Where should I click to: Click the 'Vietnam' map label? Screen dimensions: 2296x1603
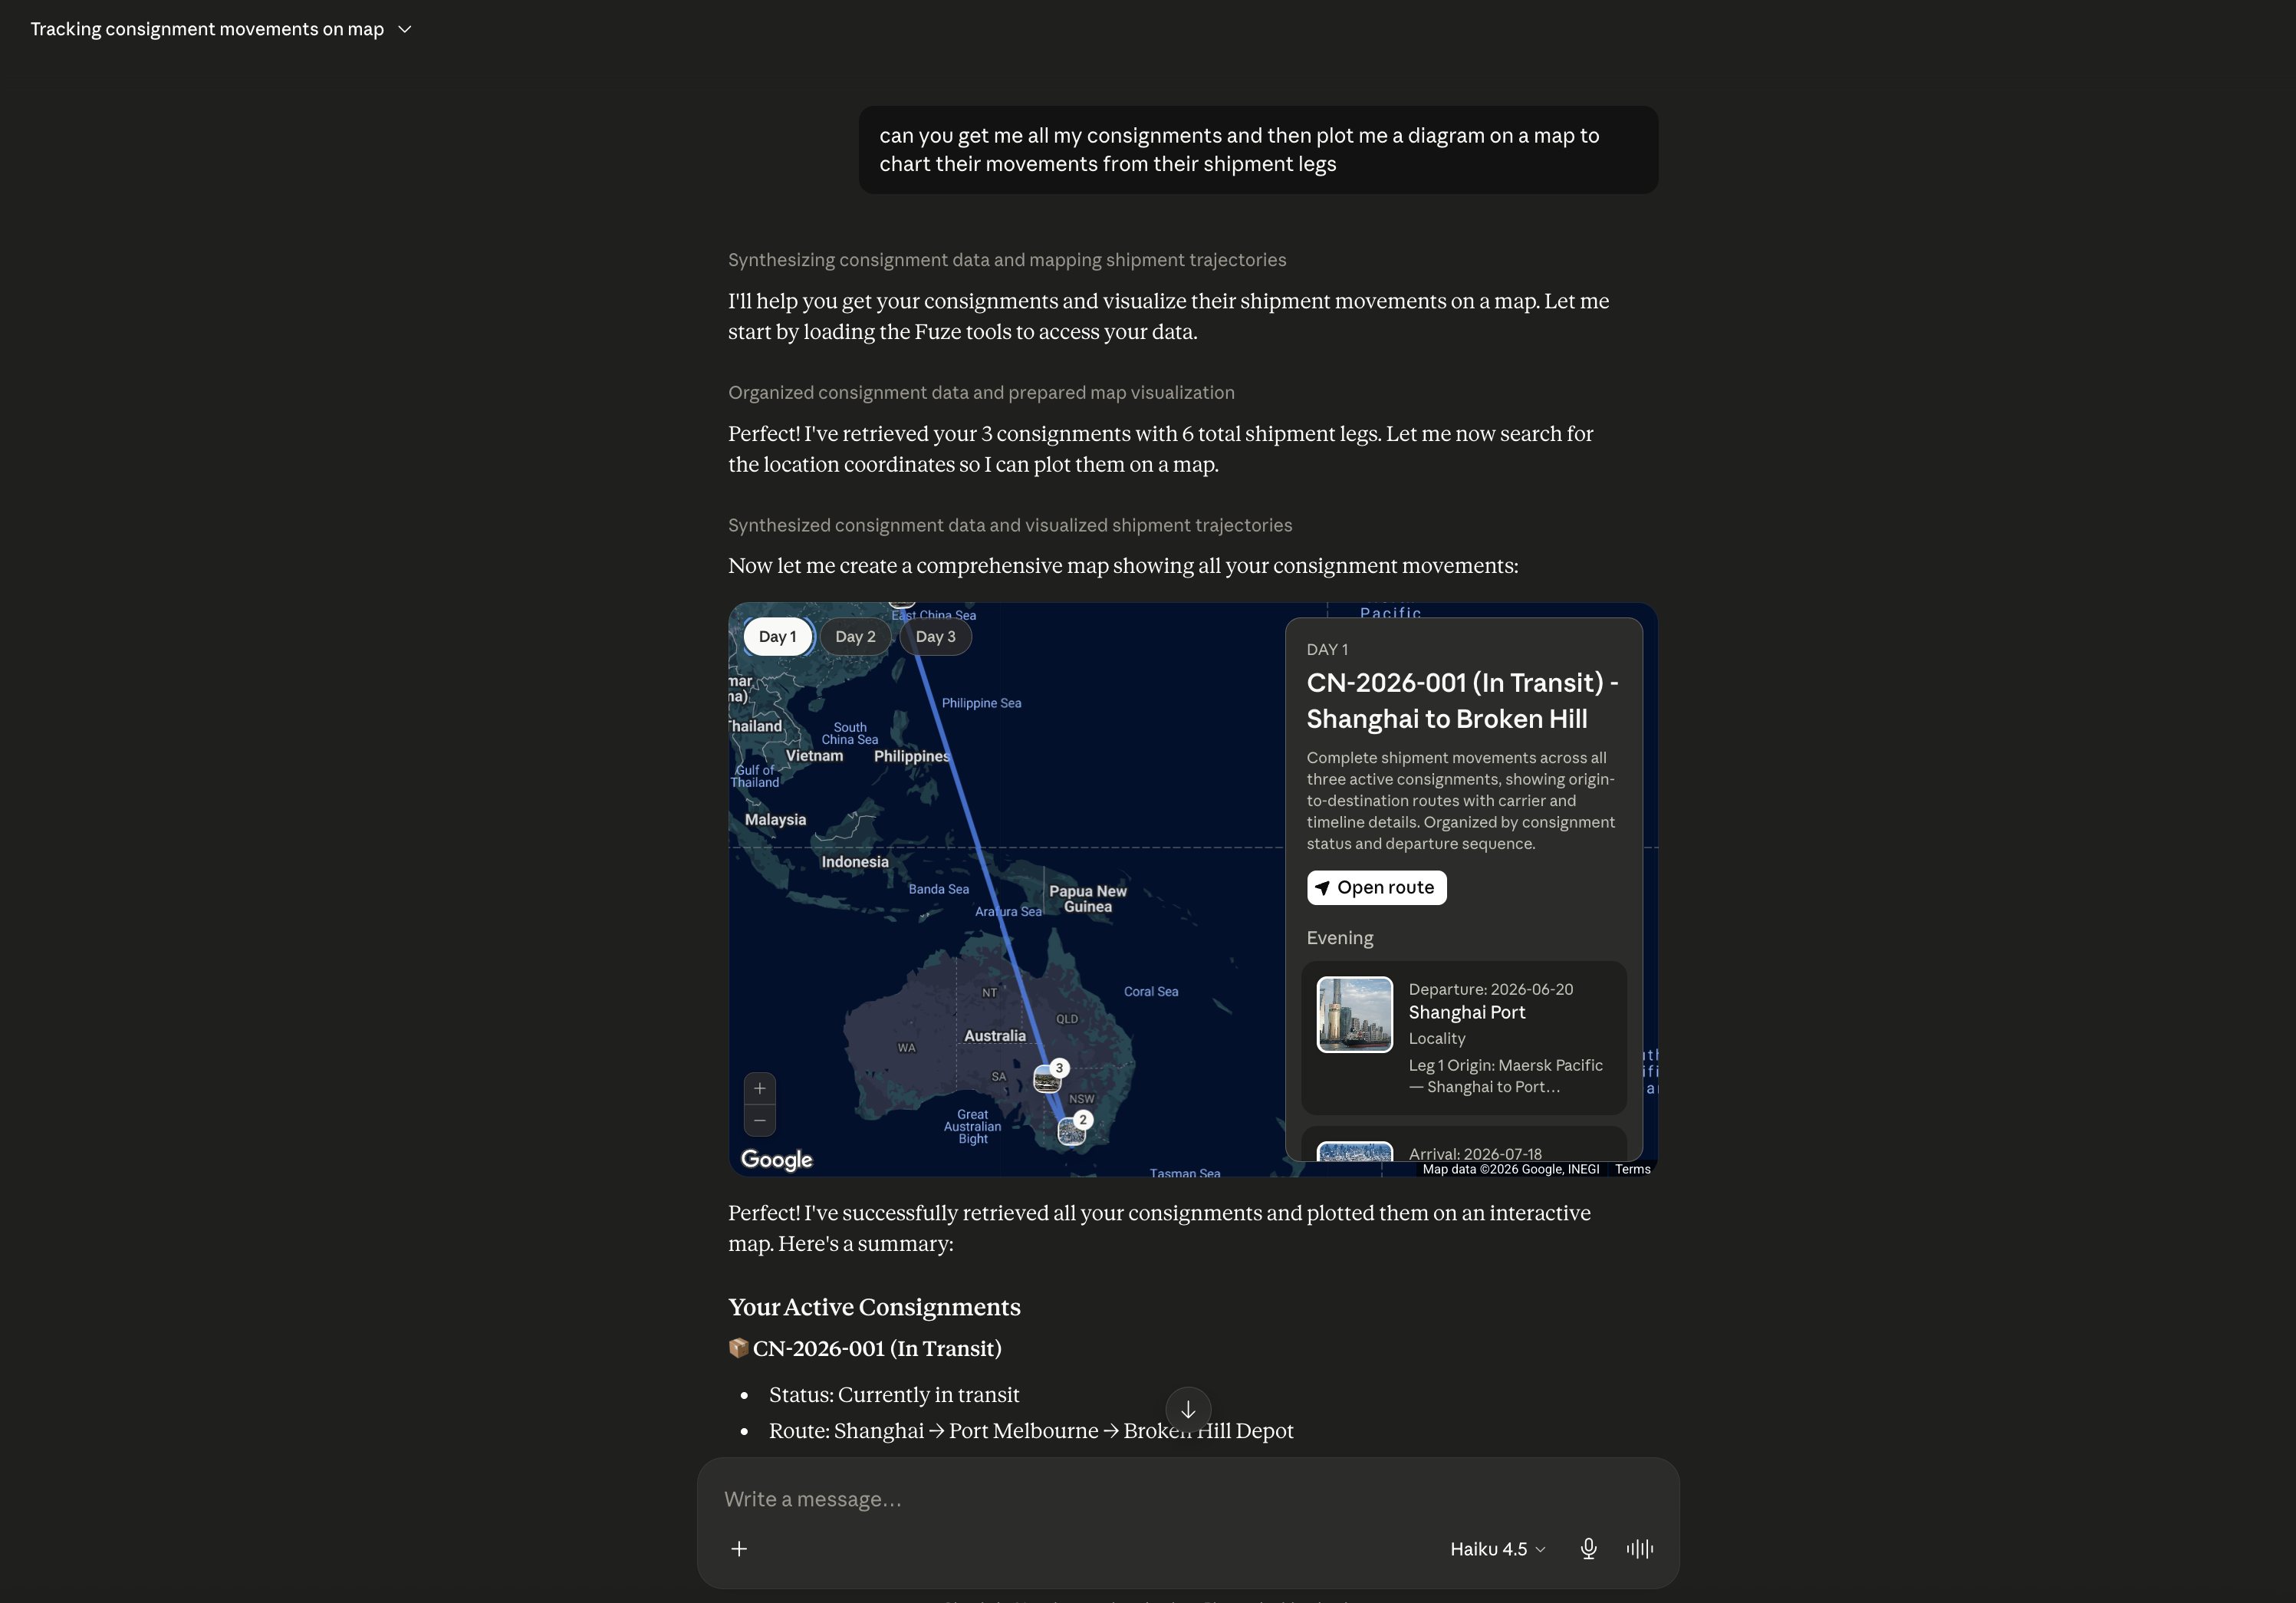[x=814, y=756]
